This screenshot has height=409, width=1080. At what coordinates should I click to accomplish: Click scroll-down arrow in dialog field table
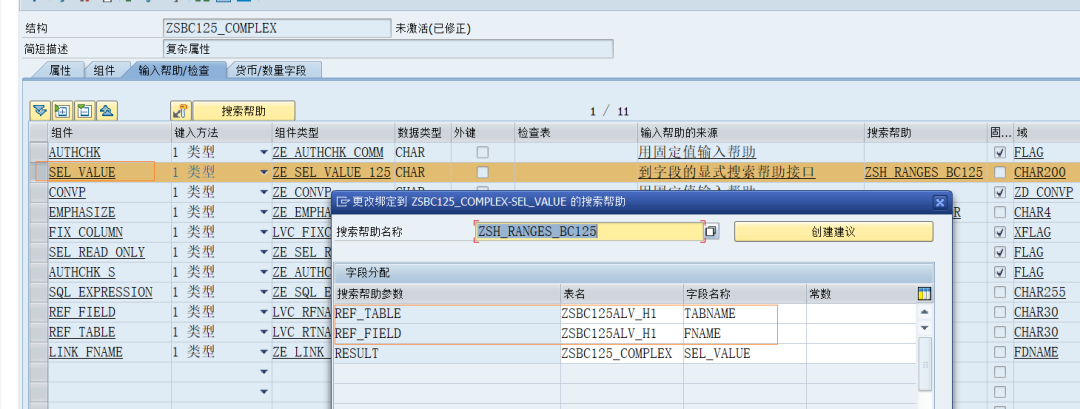click(x=925, y=328)
